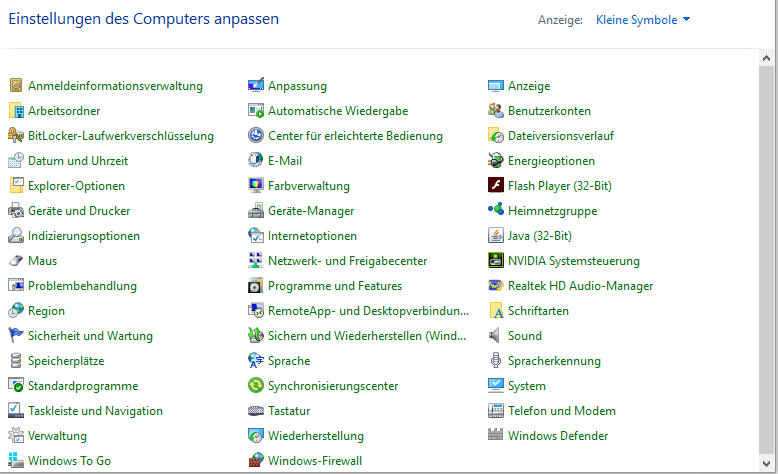This screenshot has width=778, height=474.
Task: Open Indizierungsoptionen link
Action: pos(84,236)
